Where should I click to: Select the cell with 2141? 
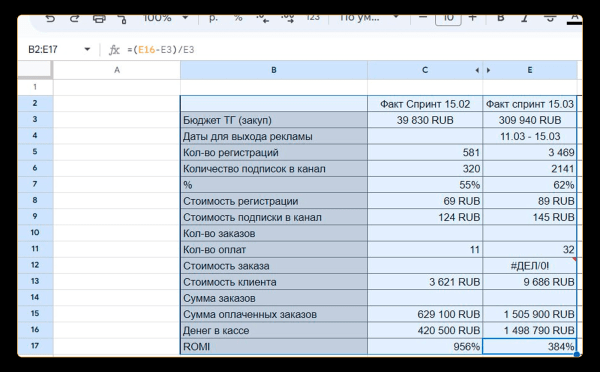[x=530, y=168]
